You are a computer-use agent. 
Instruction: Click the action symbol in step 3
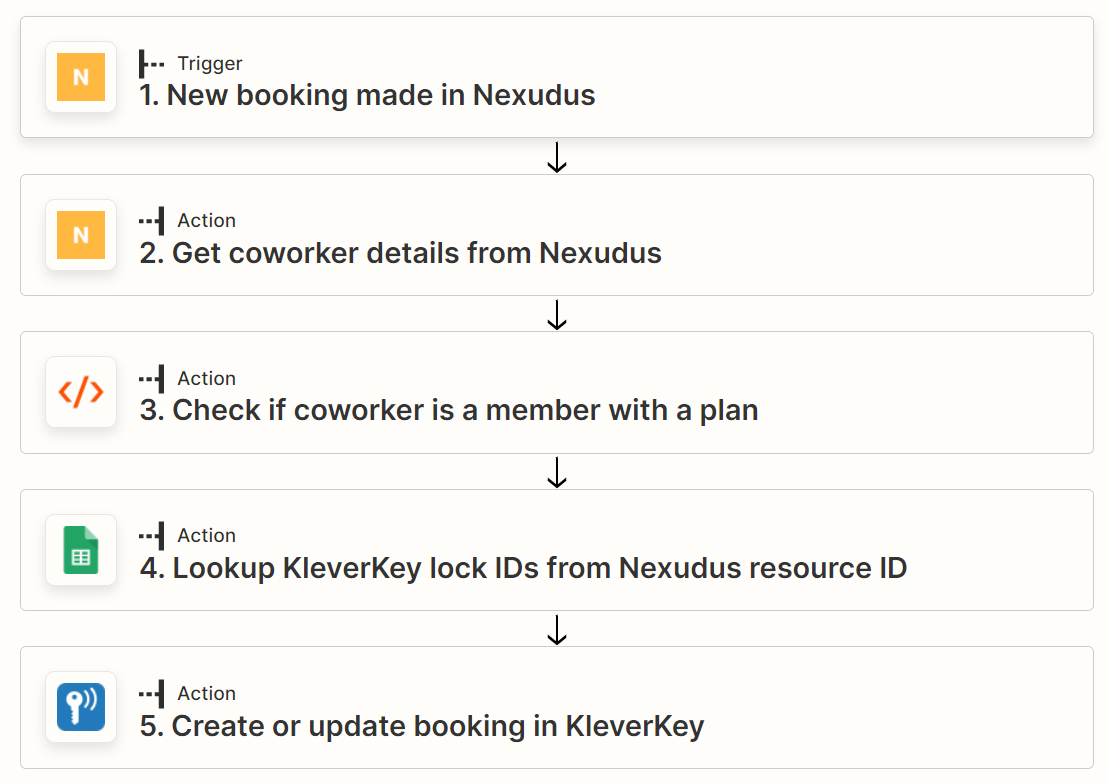pos(151,378)
